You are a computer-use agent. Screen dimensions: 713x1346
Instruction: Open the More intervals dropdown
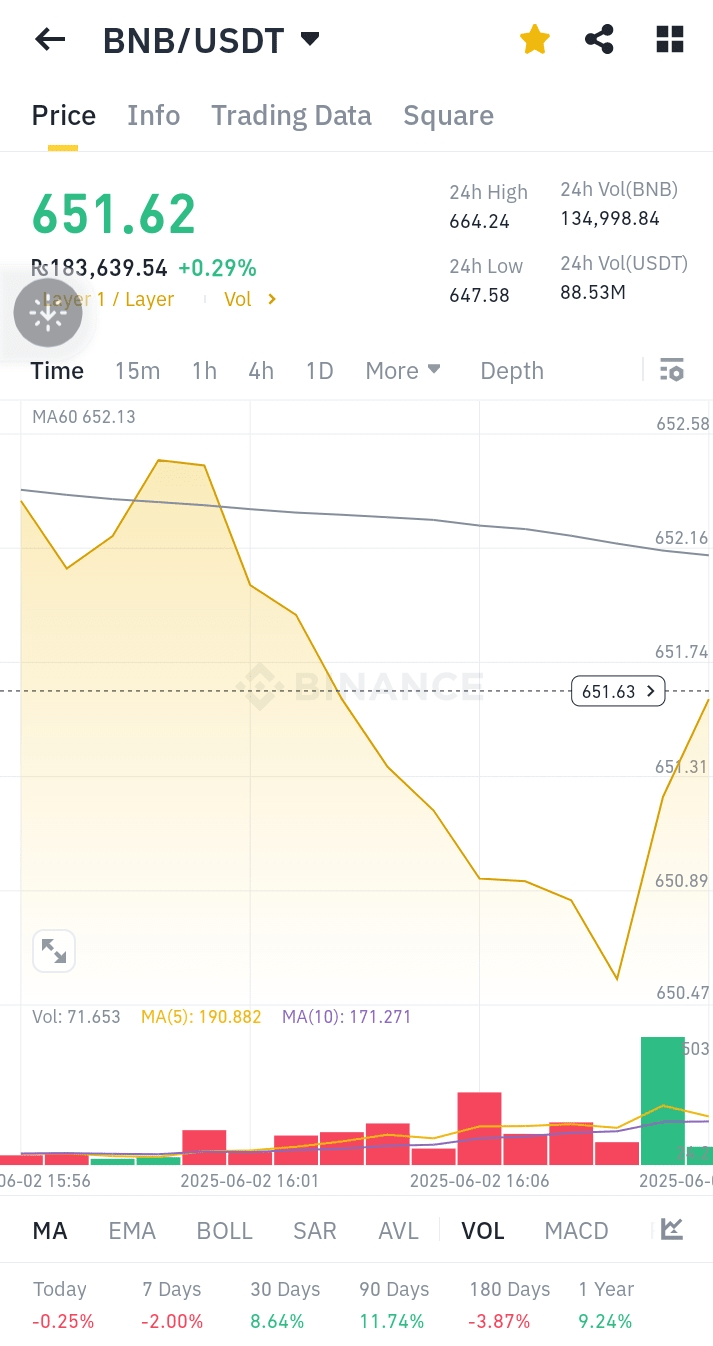(x=403, y=371)
